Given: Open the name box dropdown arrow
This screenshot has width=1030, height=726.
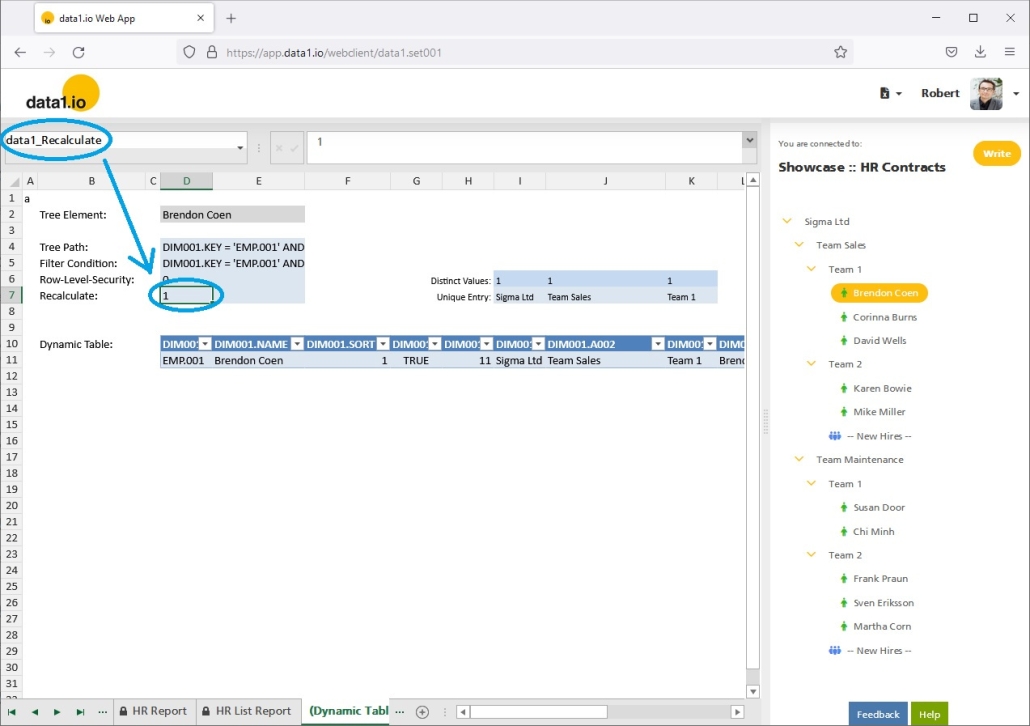Looking at the screenshot, I should click(x=240, y=148).
